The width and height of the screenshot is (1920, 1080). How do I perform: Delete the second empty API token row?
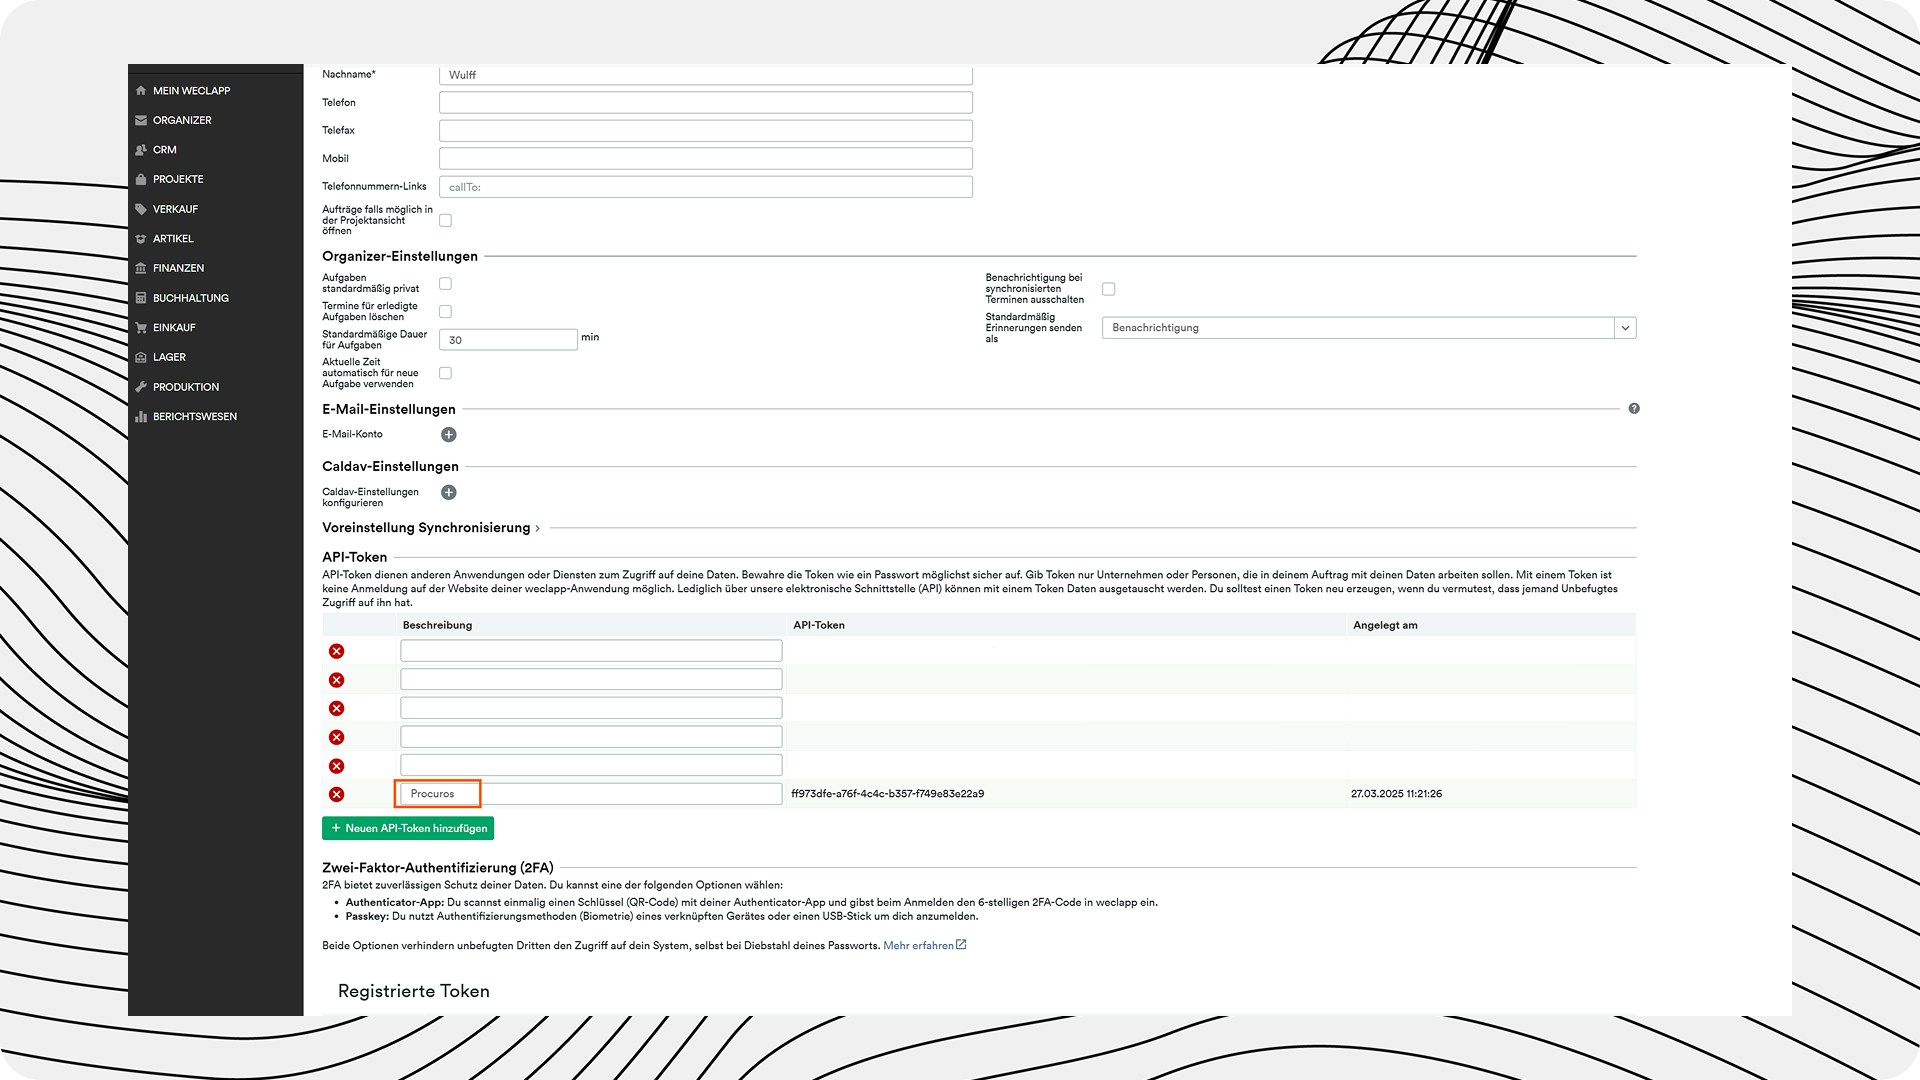(337, 680)
